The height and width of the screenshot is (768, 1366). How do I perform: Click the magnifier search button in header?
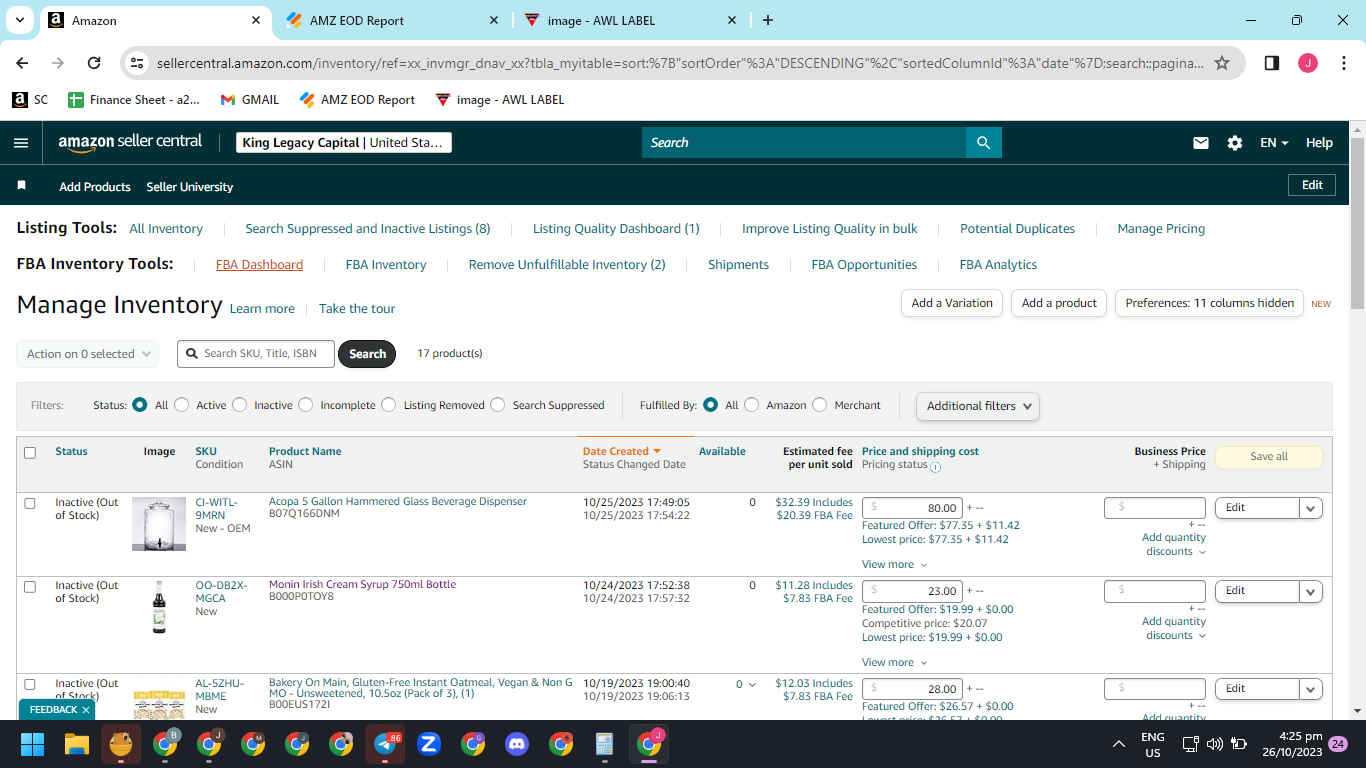coord(984,143)
